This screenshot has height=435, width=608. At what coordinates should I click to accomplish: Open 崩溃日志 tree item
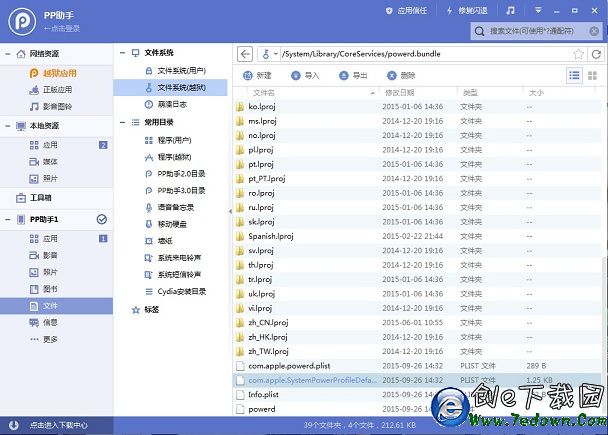point(171,104)
